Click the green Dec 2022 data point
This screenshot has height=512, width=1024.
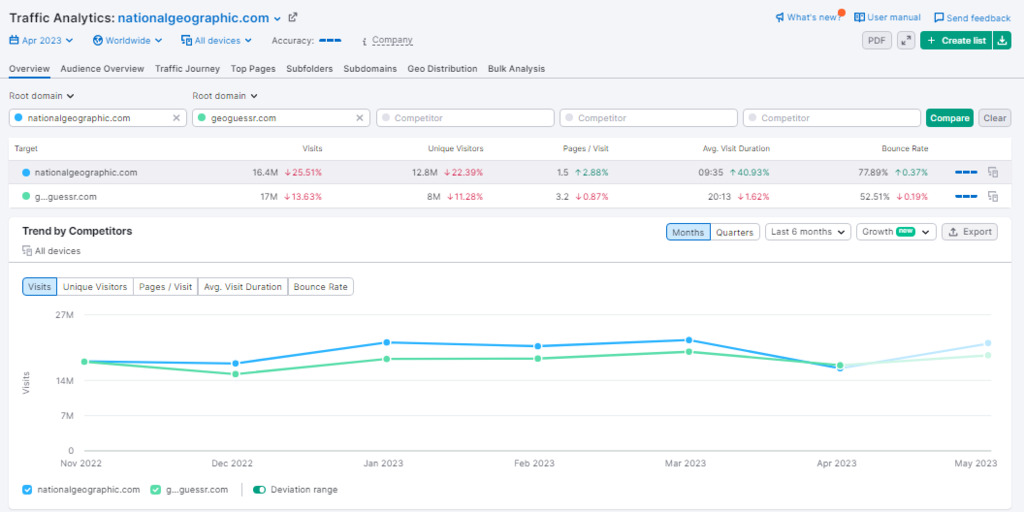(236, 374)
